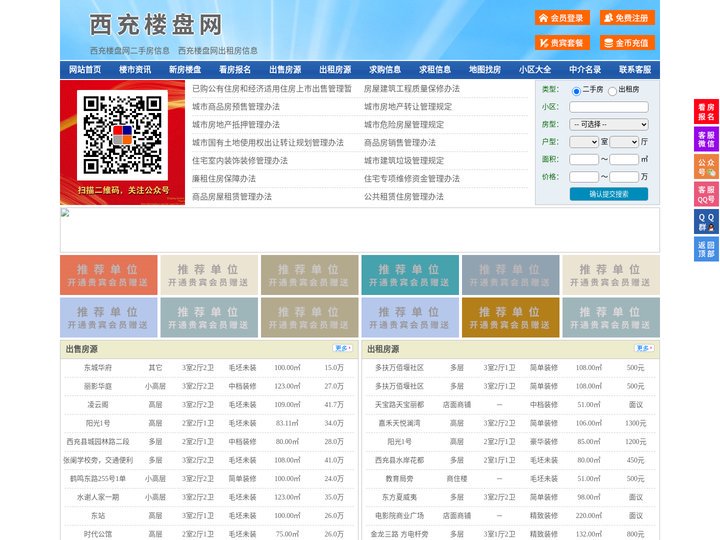Image resolution: width=720 pixels, height=540 pixels.
Task: Open the 西充县城园林路二段 listing
Action: (x=98, y=442)
